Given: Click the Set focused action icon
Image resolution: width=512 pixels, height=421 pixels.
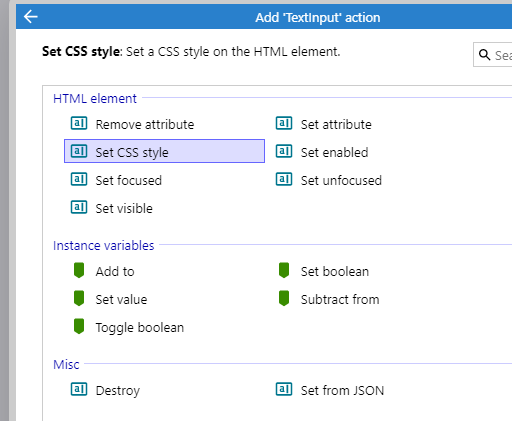Looking at the screenshot, I should (x=79, y=179).
